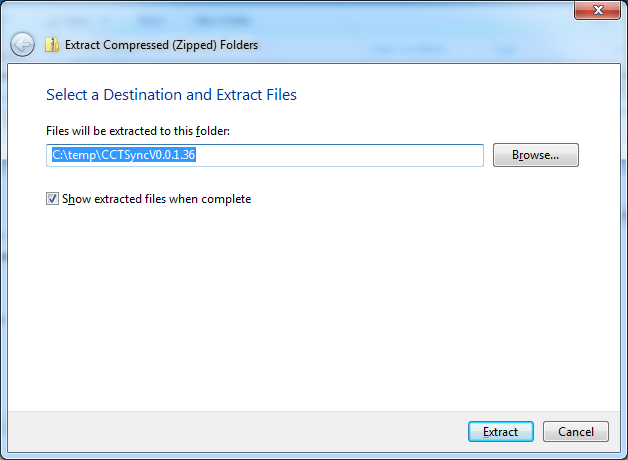Close the extraction dialog with red X
The height and width of the screenshot is (460, 628).
tap(597, 10)
